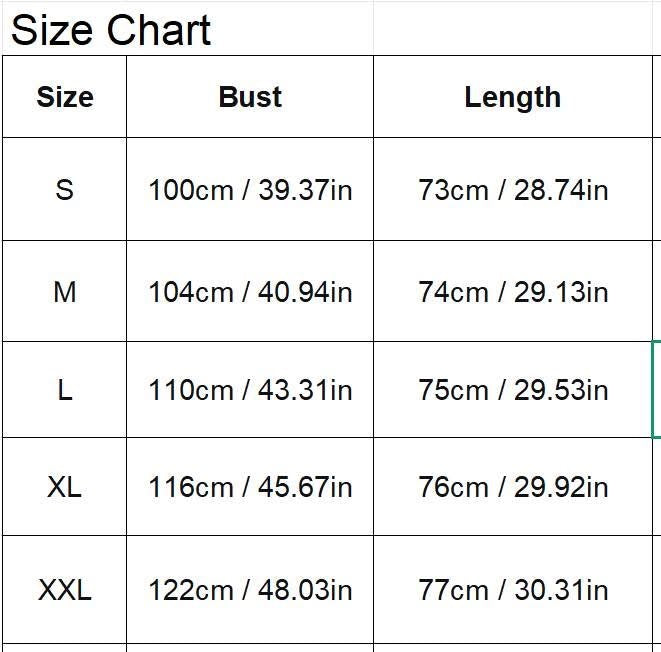The height and width of the screenshot is (652, 661).
Task: Click the S size cell
Action: point(64,189)
